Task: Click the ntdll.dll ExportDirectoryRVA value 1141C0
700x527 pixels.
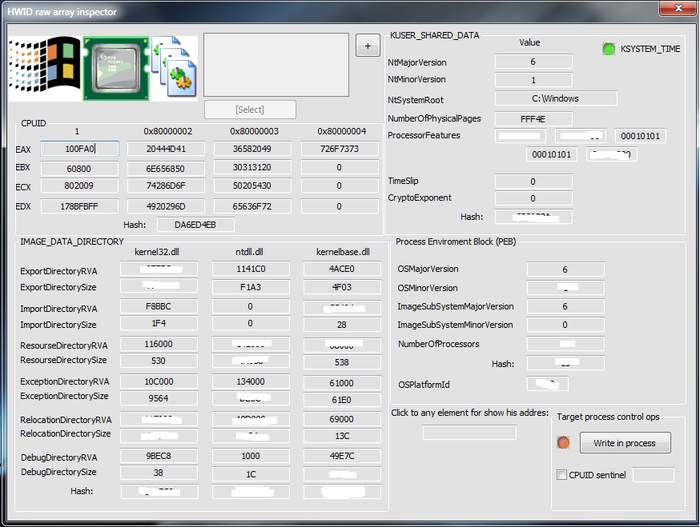Action: 250,269
